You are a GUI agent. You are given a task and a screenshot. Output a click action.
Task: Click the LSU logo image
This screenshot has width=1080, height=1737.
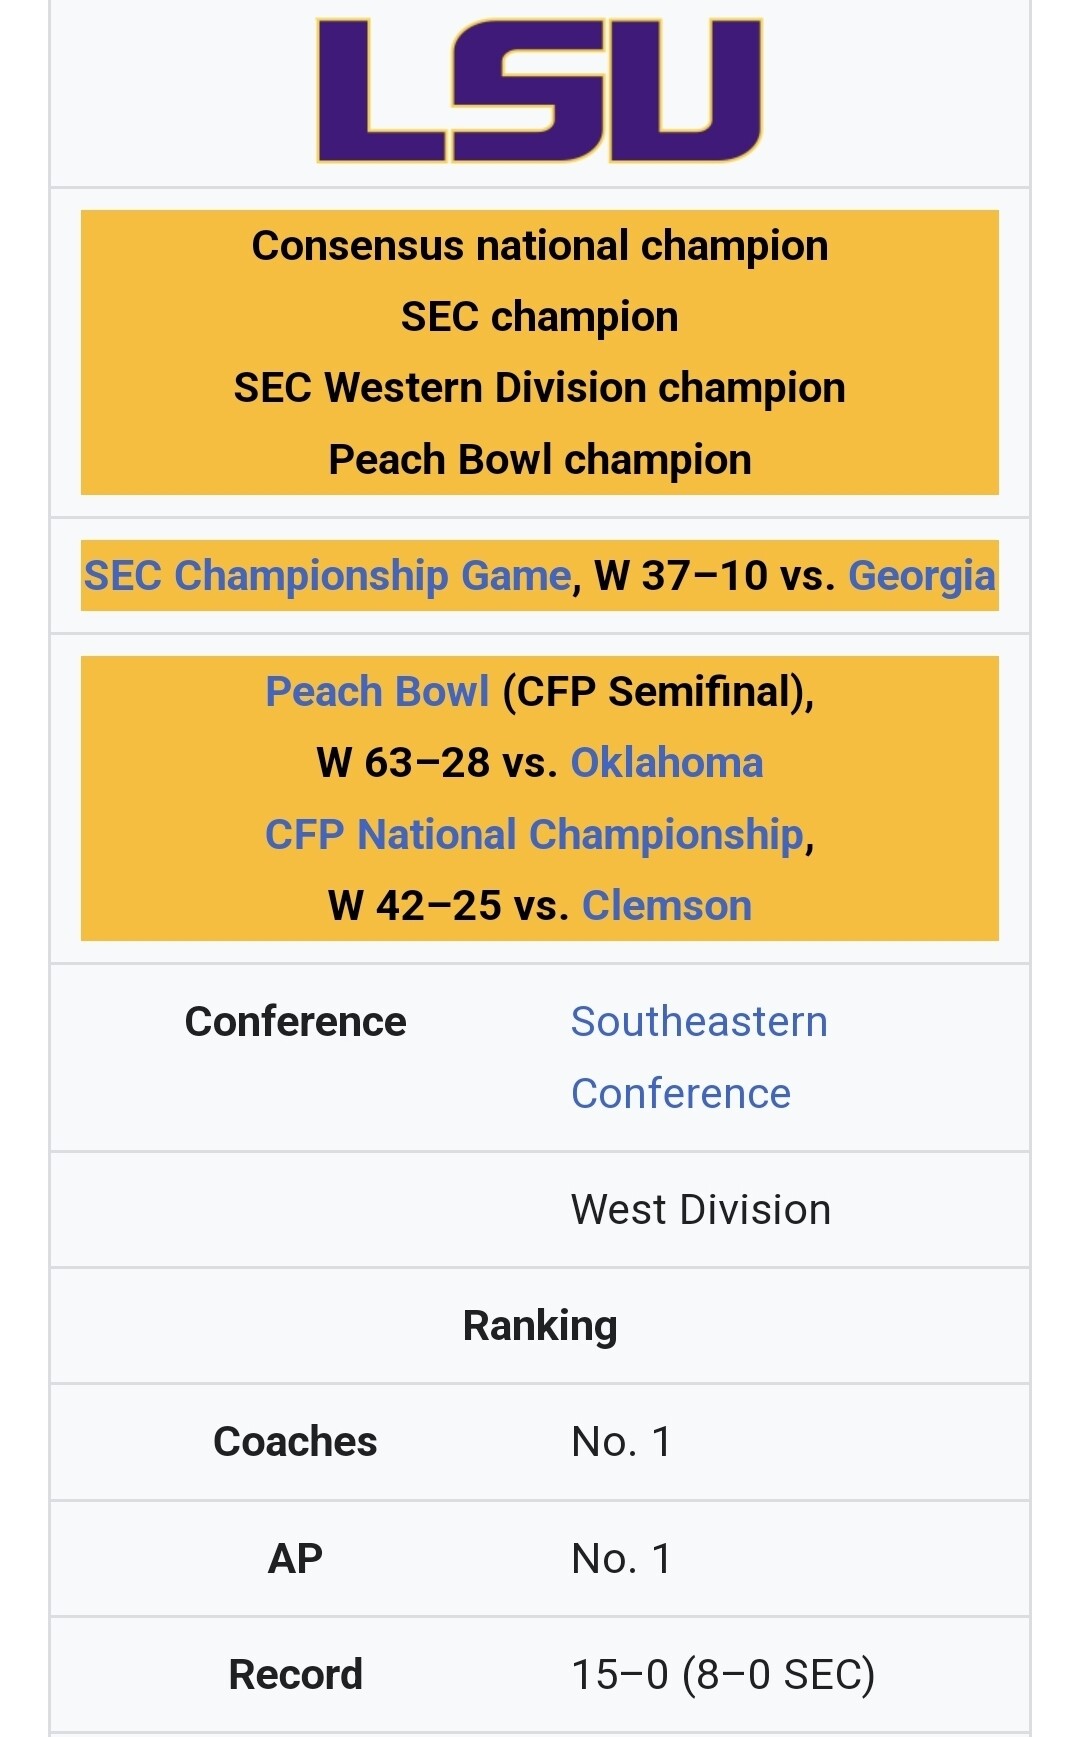(x=540, y=90)
